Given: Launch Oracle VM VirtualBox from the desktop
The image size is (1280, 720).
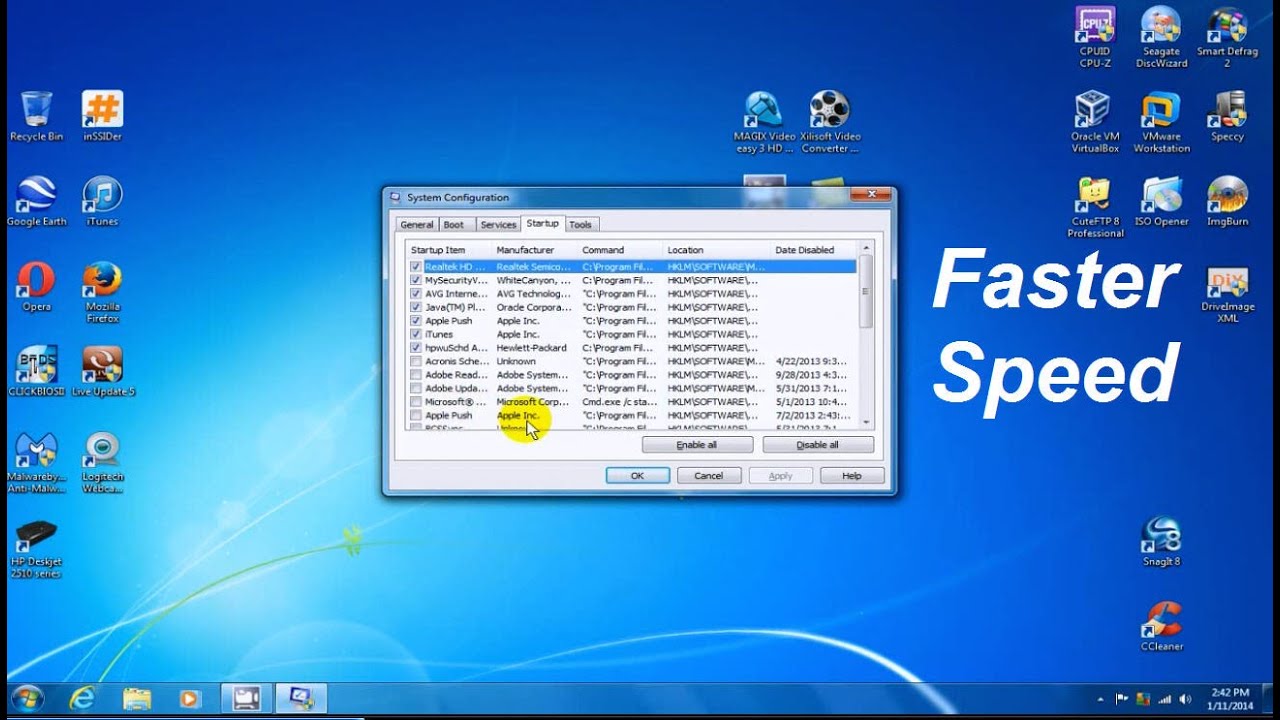Looking at the screenshot, I should (x=1095, y=122).
